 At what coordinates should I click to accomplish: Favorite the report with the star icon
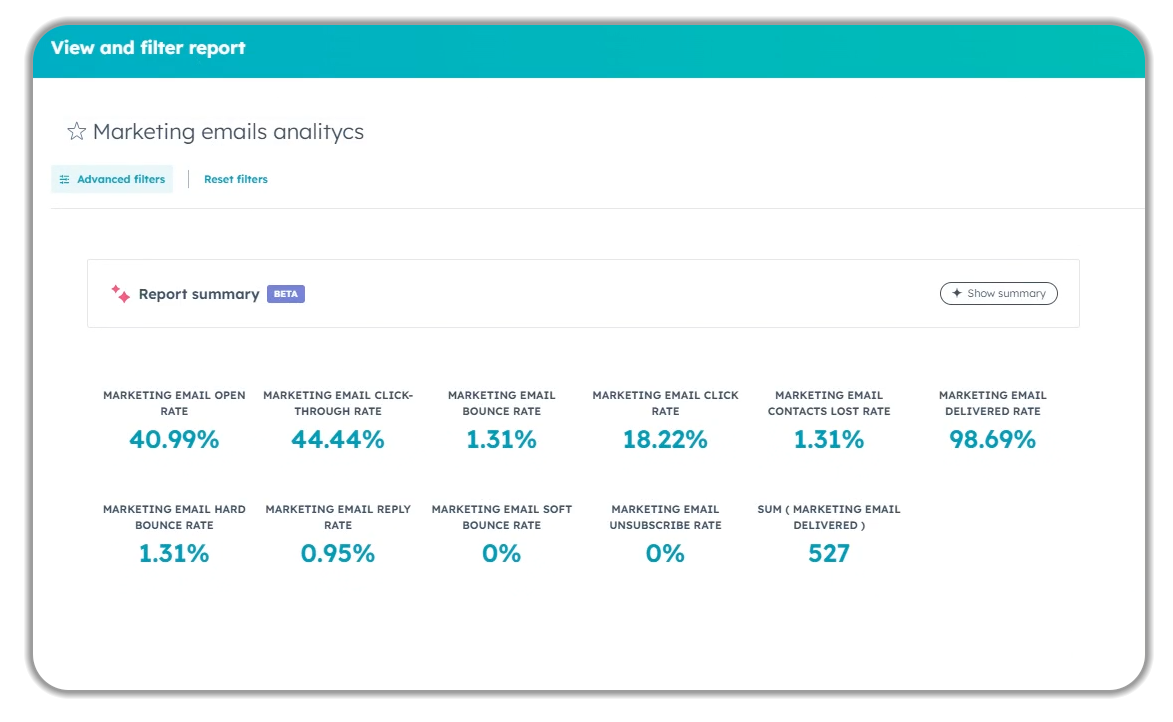(x=76, y=132)
